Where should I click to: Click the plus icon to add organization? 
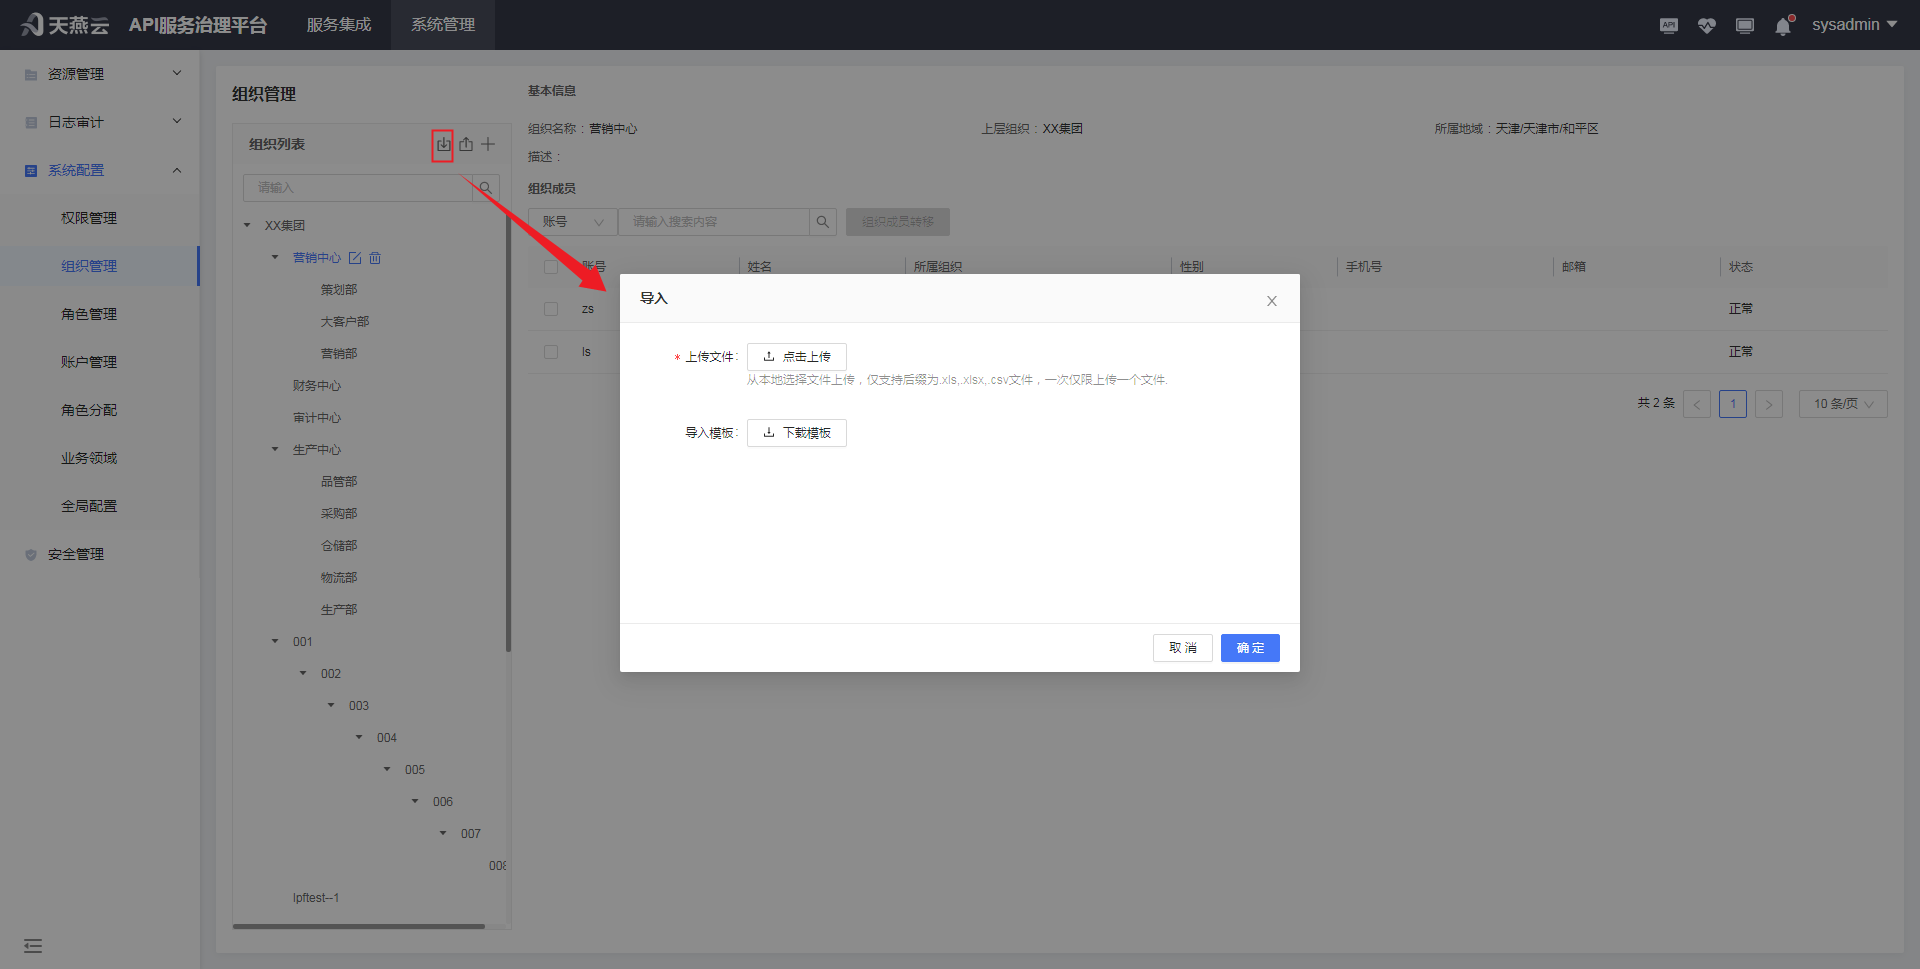488,145
